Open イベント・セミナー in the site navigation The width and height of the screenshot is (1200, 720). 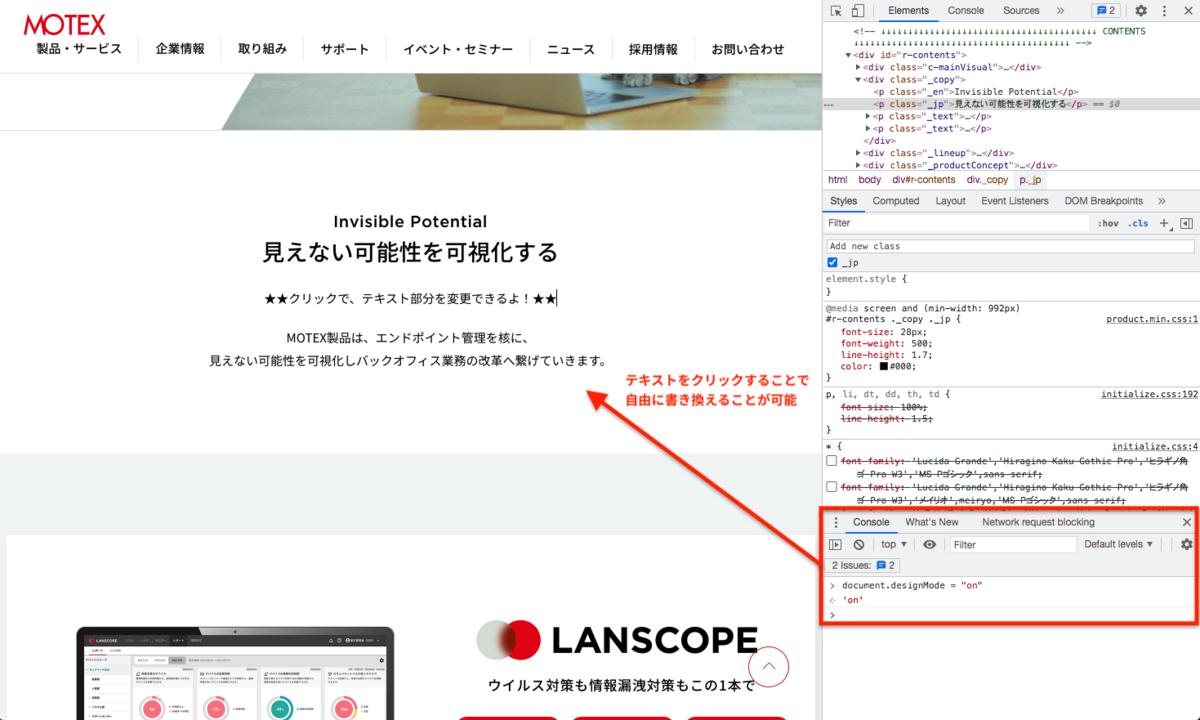458,49
